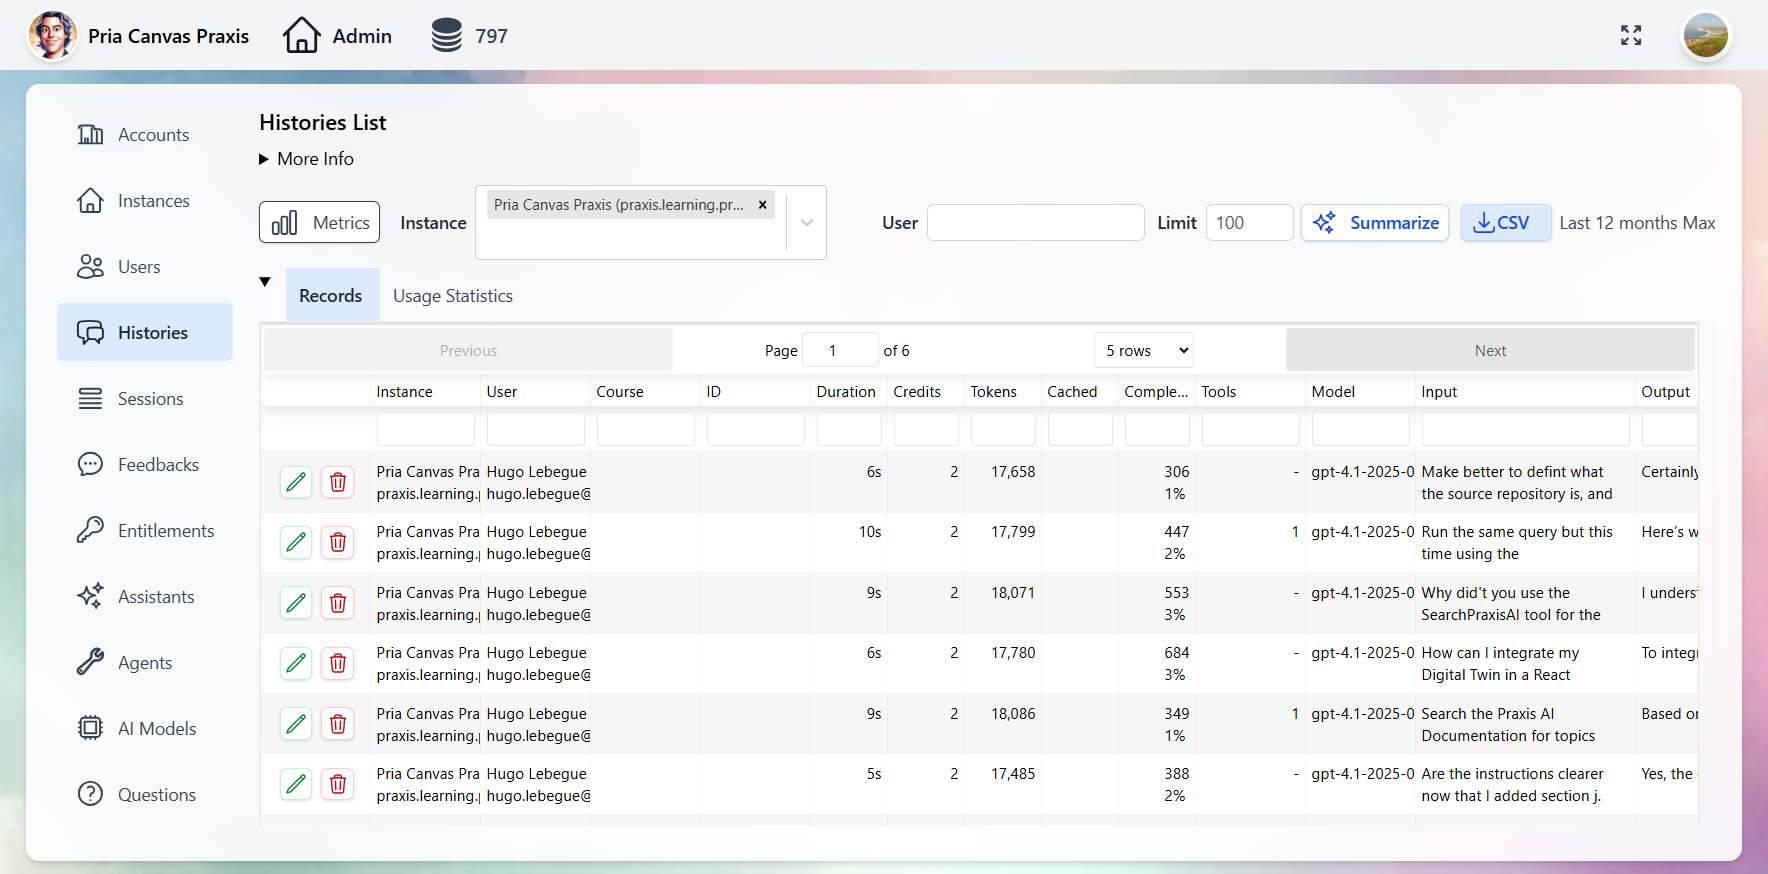Open the 5 rows page size dropdown
1768x874 pixels.
coord(1144,351)
